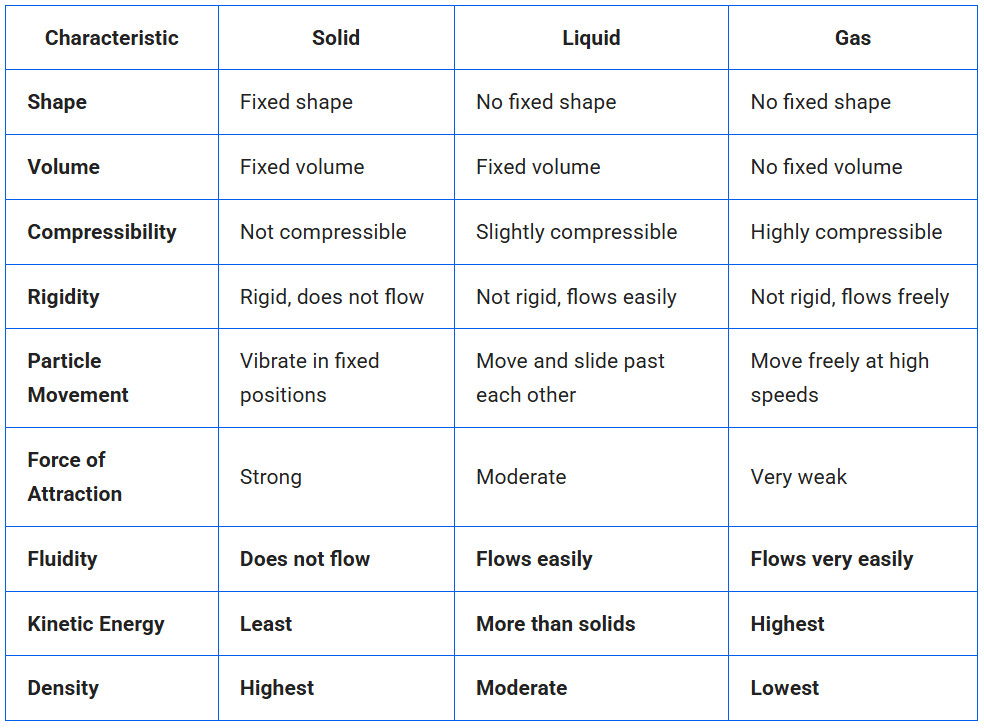Select the 'Shape' row label
The width and height of the screenshot is (984, 728).
coord(57,102)
